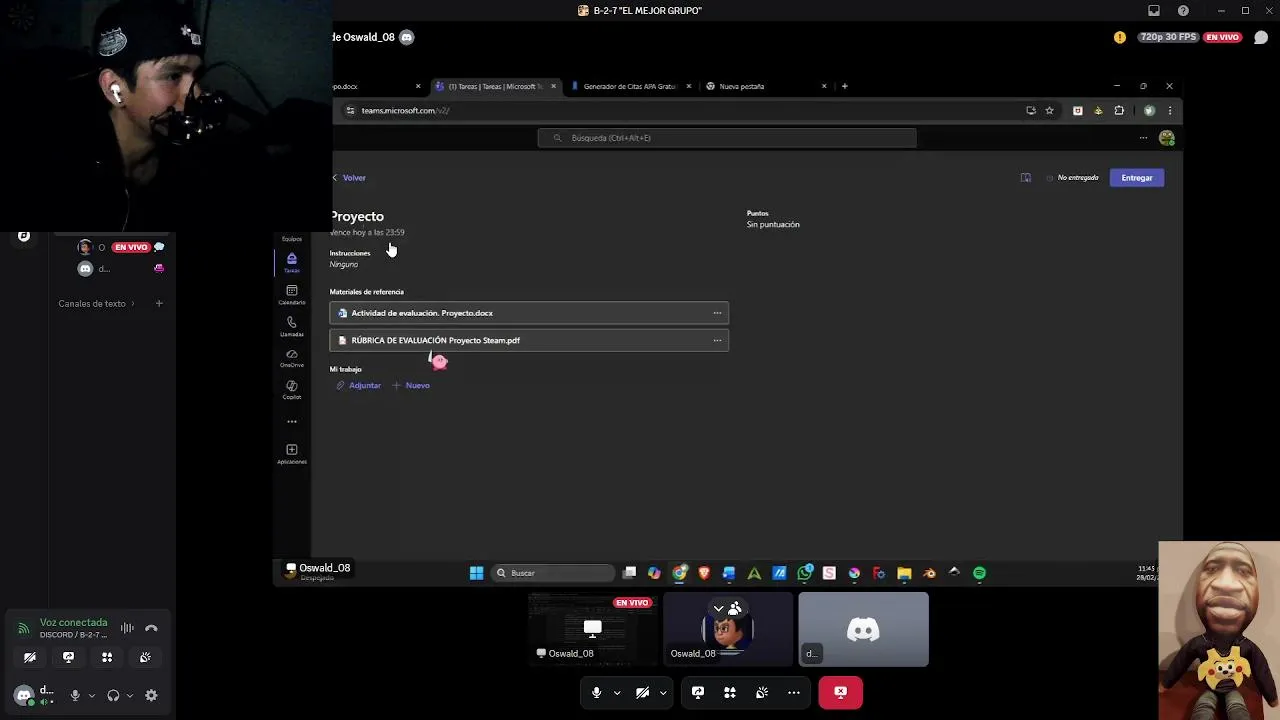Expand output device options in user panel
The image size is (1280, 720).
(x=129, y=696)
